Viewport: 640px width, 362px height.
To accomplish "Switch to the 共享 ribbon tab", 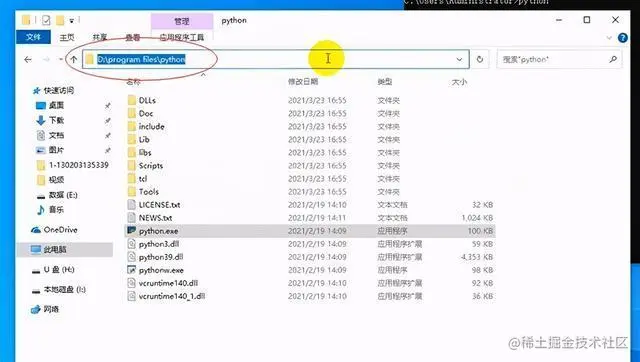I will coord(100,37).
